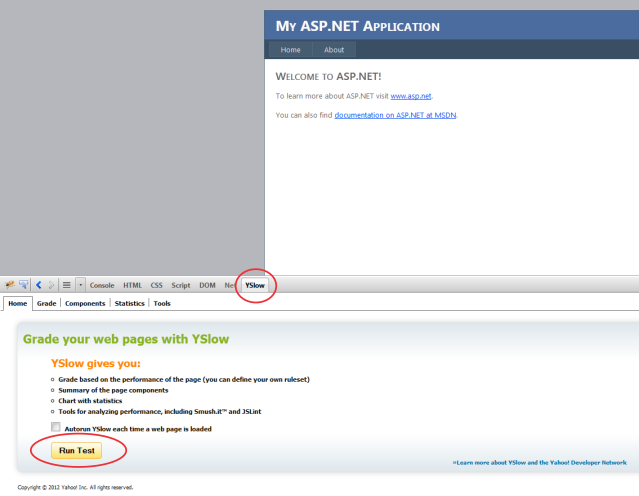Click the About menu in ASP.NET page
This screenshot has height=496, width=639.
[334, 50]
